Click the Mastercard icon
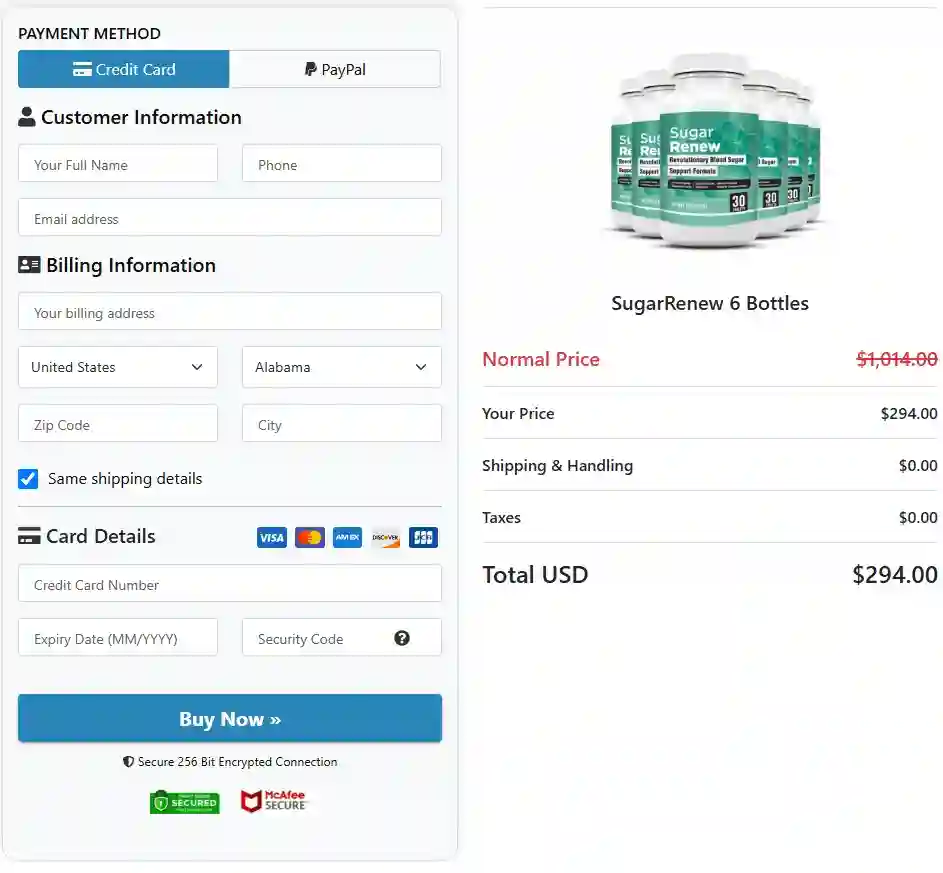943x873 pixels. click(309, 537)
